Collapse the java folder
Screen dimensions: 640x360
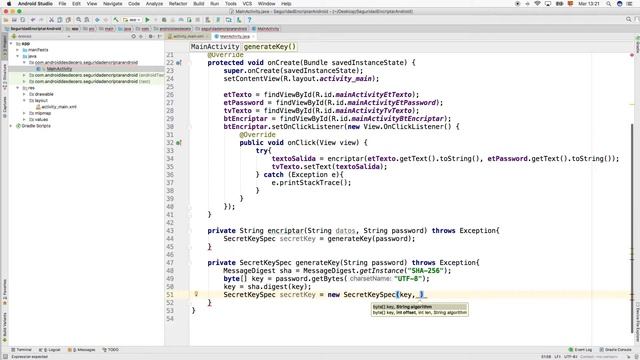click(x=18, y=56)
